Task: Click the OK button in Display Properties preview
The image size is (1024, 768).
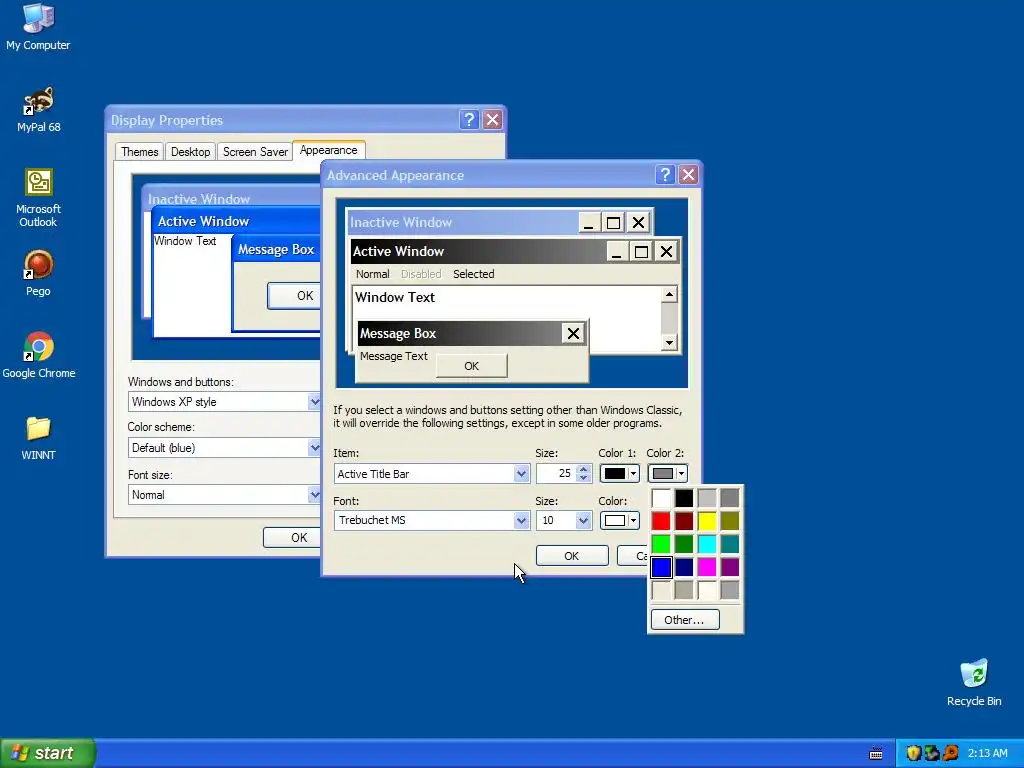Action: point(294,296)
